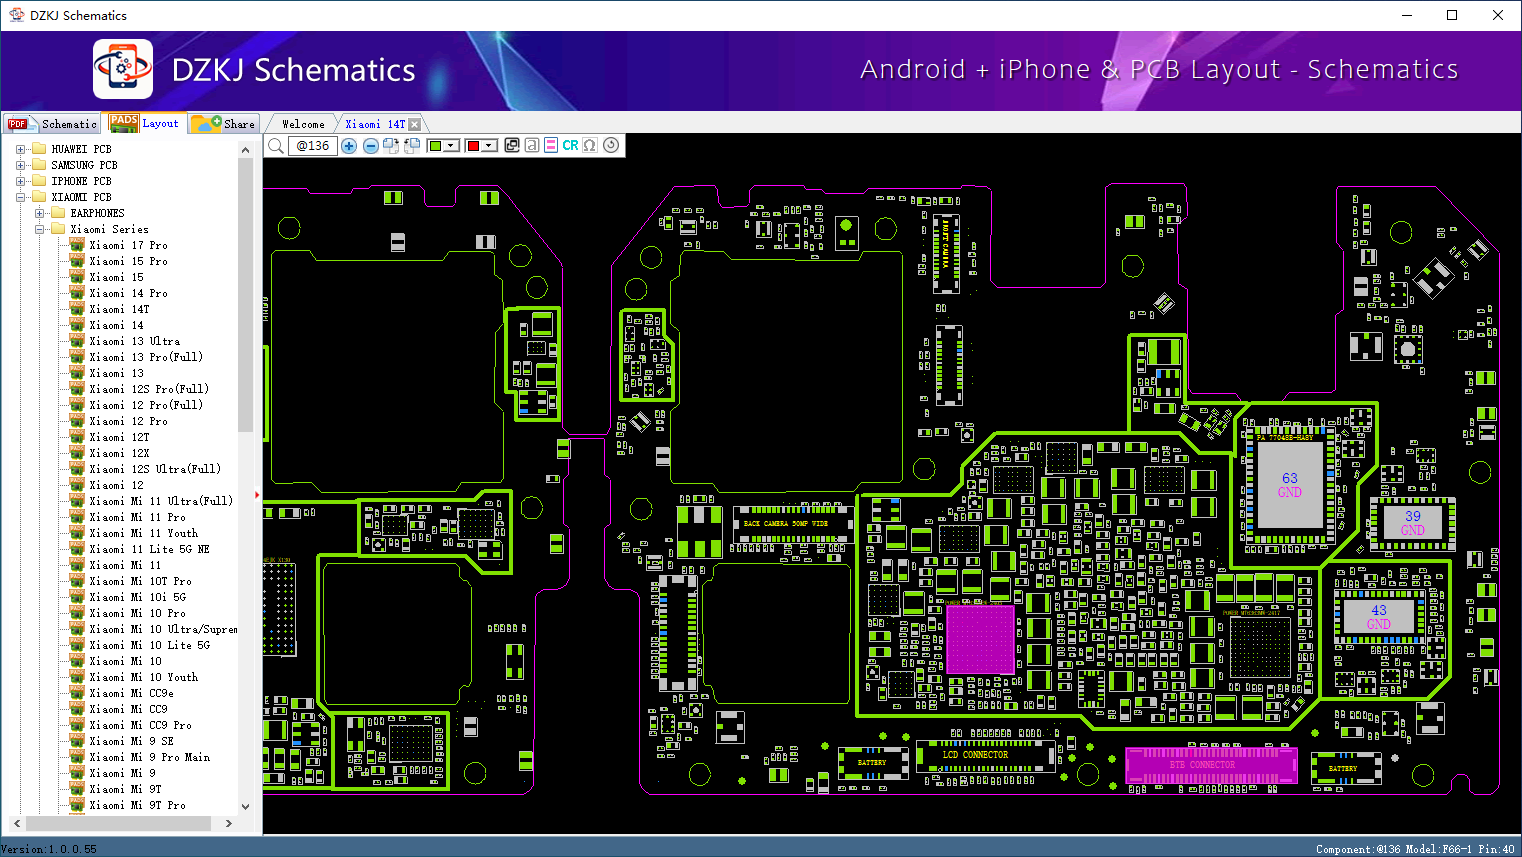1522x857 pixels.
Task: Open the Share tab
Action: [225, 124]
